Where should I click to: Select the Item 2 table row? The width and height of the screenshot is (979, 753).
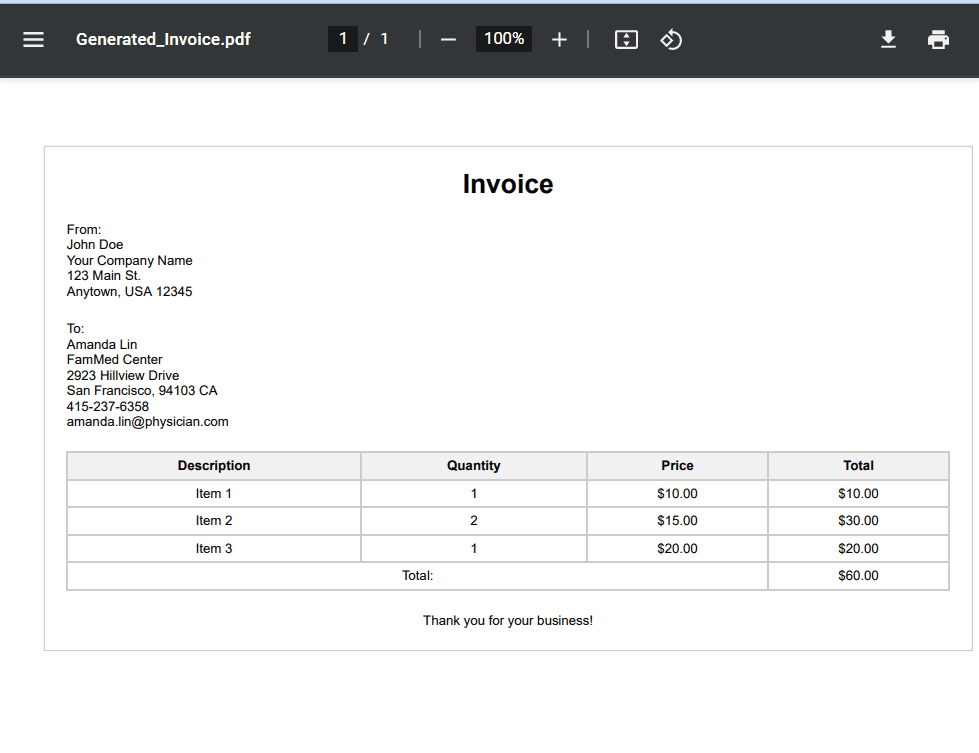(213, 520)
